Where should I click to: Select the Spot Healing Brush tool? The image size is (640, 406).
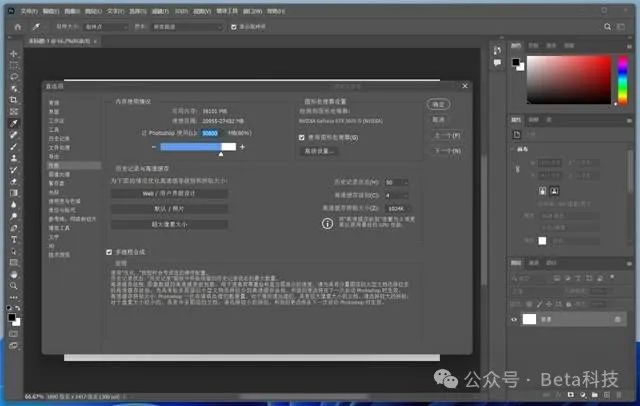coord(13,135)
